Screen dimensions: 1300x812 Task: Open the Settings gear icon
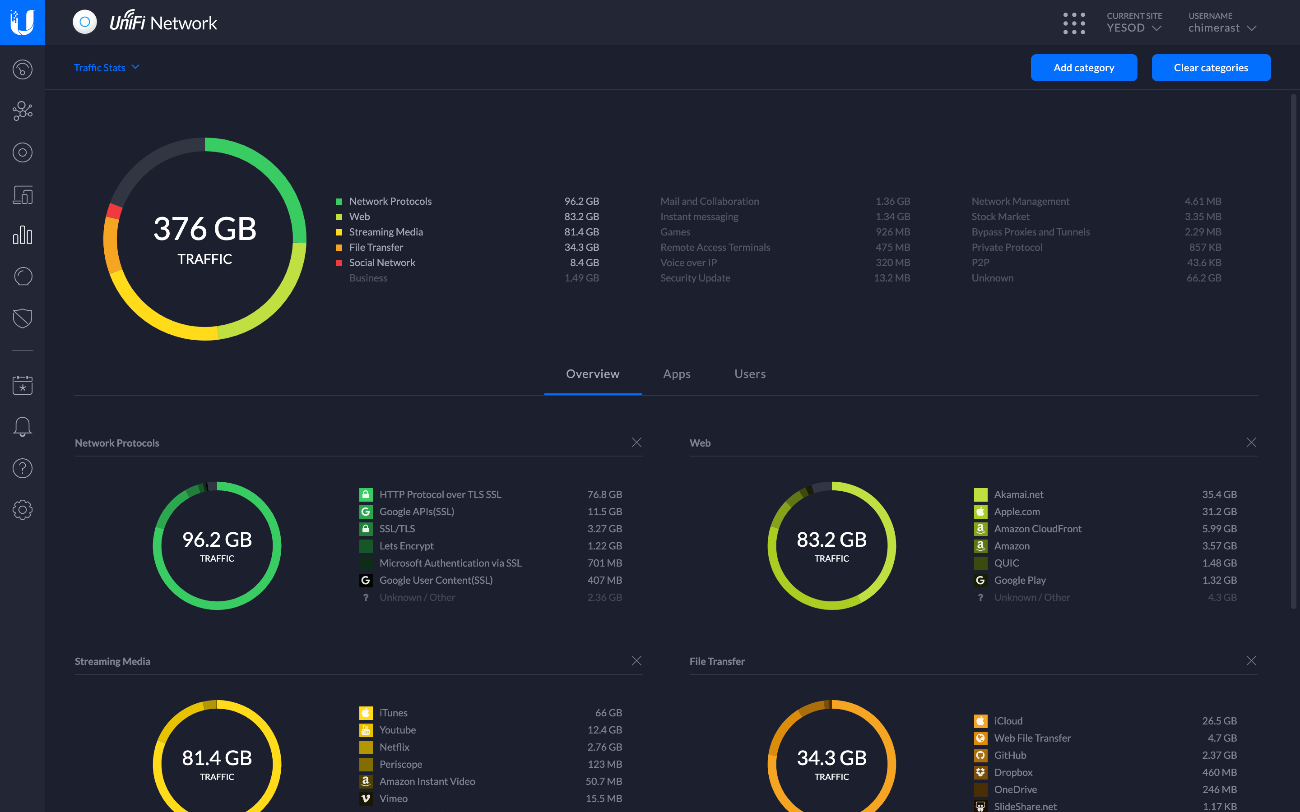pyautogui.click(x=22, y=510)
